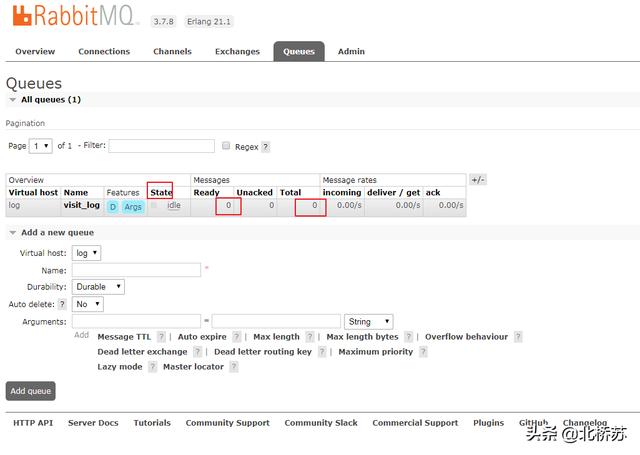Open help icon for Auto expire
Screen dimensions: 640x455
[237, 337]
